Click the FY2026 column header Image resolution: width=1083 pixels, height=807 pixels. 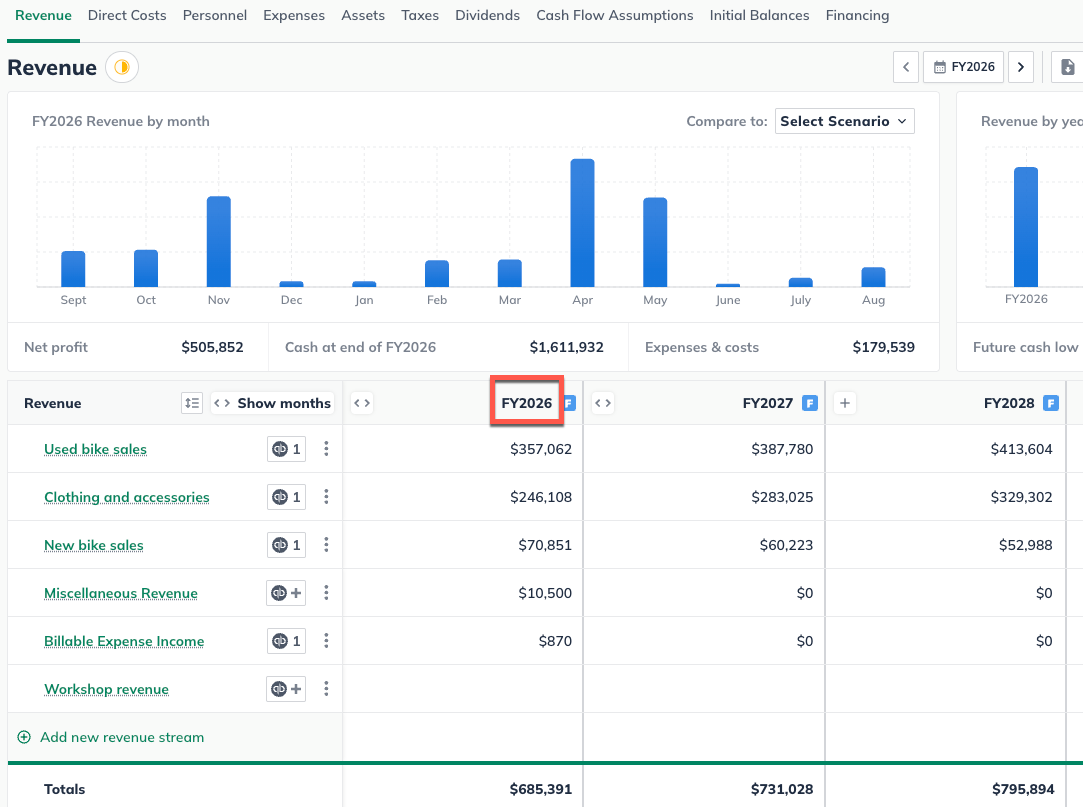(526, 403)
